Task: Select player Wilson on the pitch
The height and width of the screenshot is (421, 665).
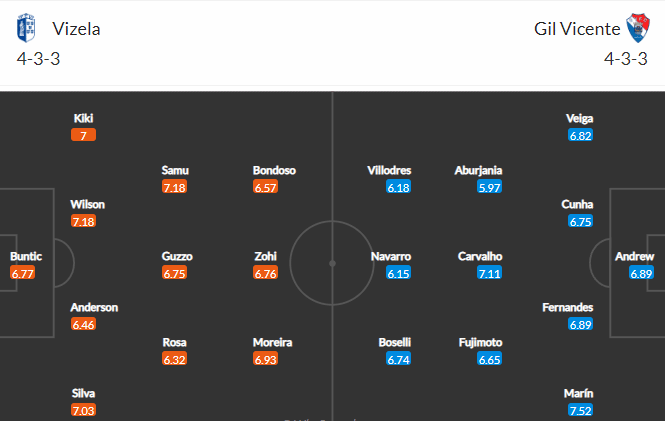Action: [87, 204]
